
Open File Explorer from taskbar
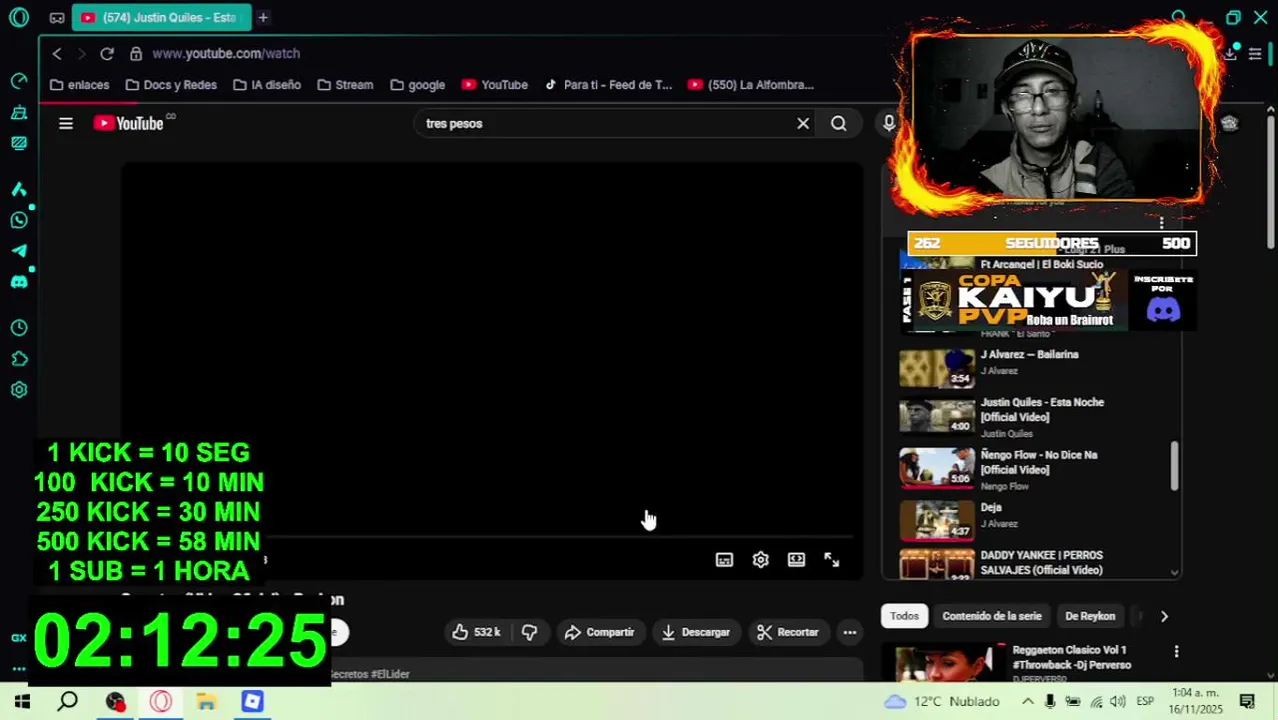click(x=206, y=702)
